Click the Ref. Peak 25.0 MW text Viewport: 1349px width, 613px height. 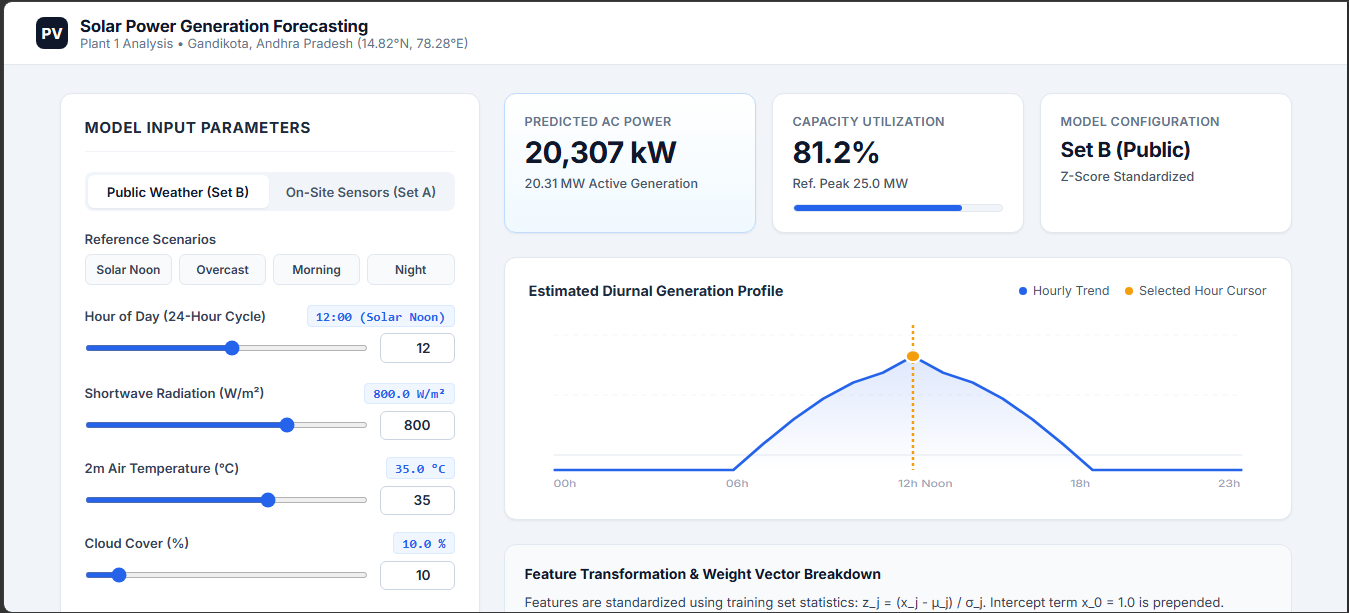[849, 183]
